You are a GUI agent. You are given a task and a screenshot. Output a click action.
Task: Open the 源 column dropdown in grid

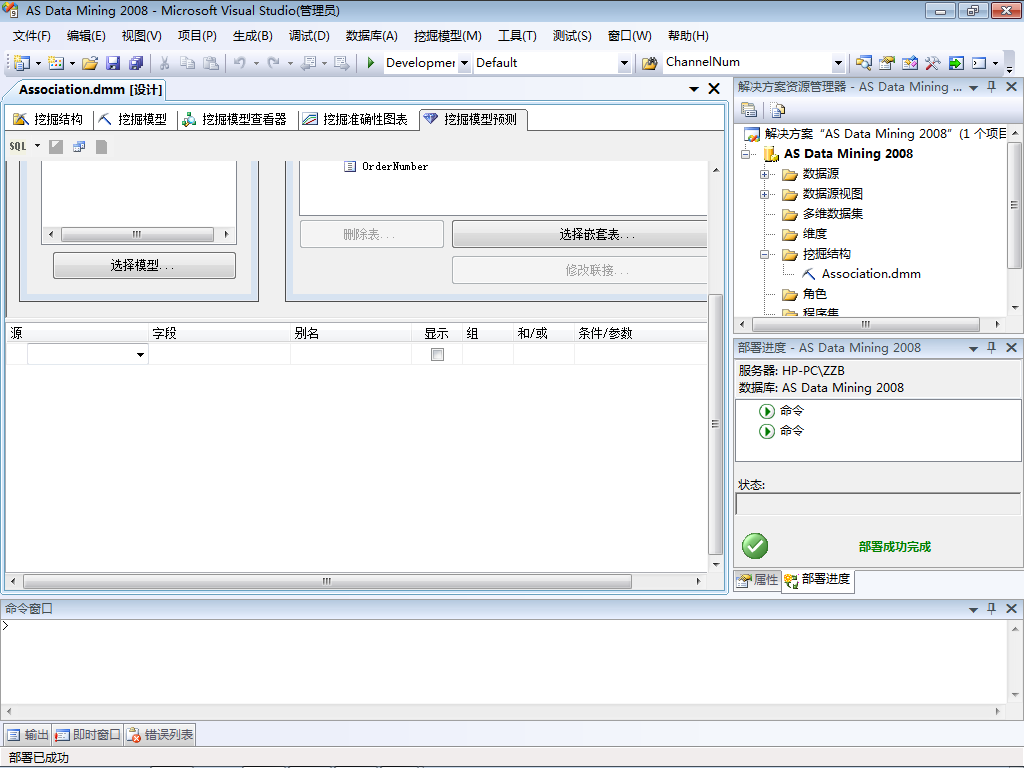point(140,355)
